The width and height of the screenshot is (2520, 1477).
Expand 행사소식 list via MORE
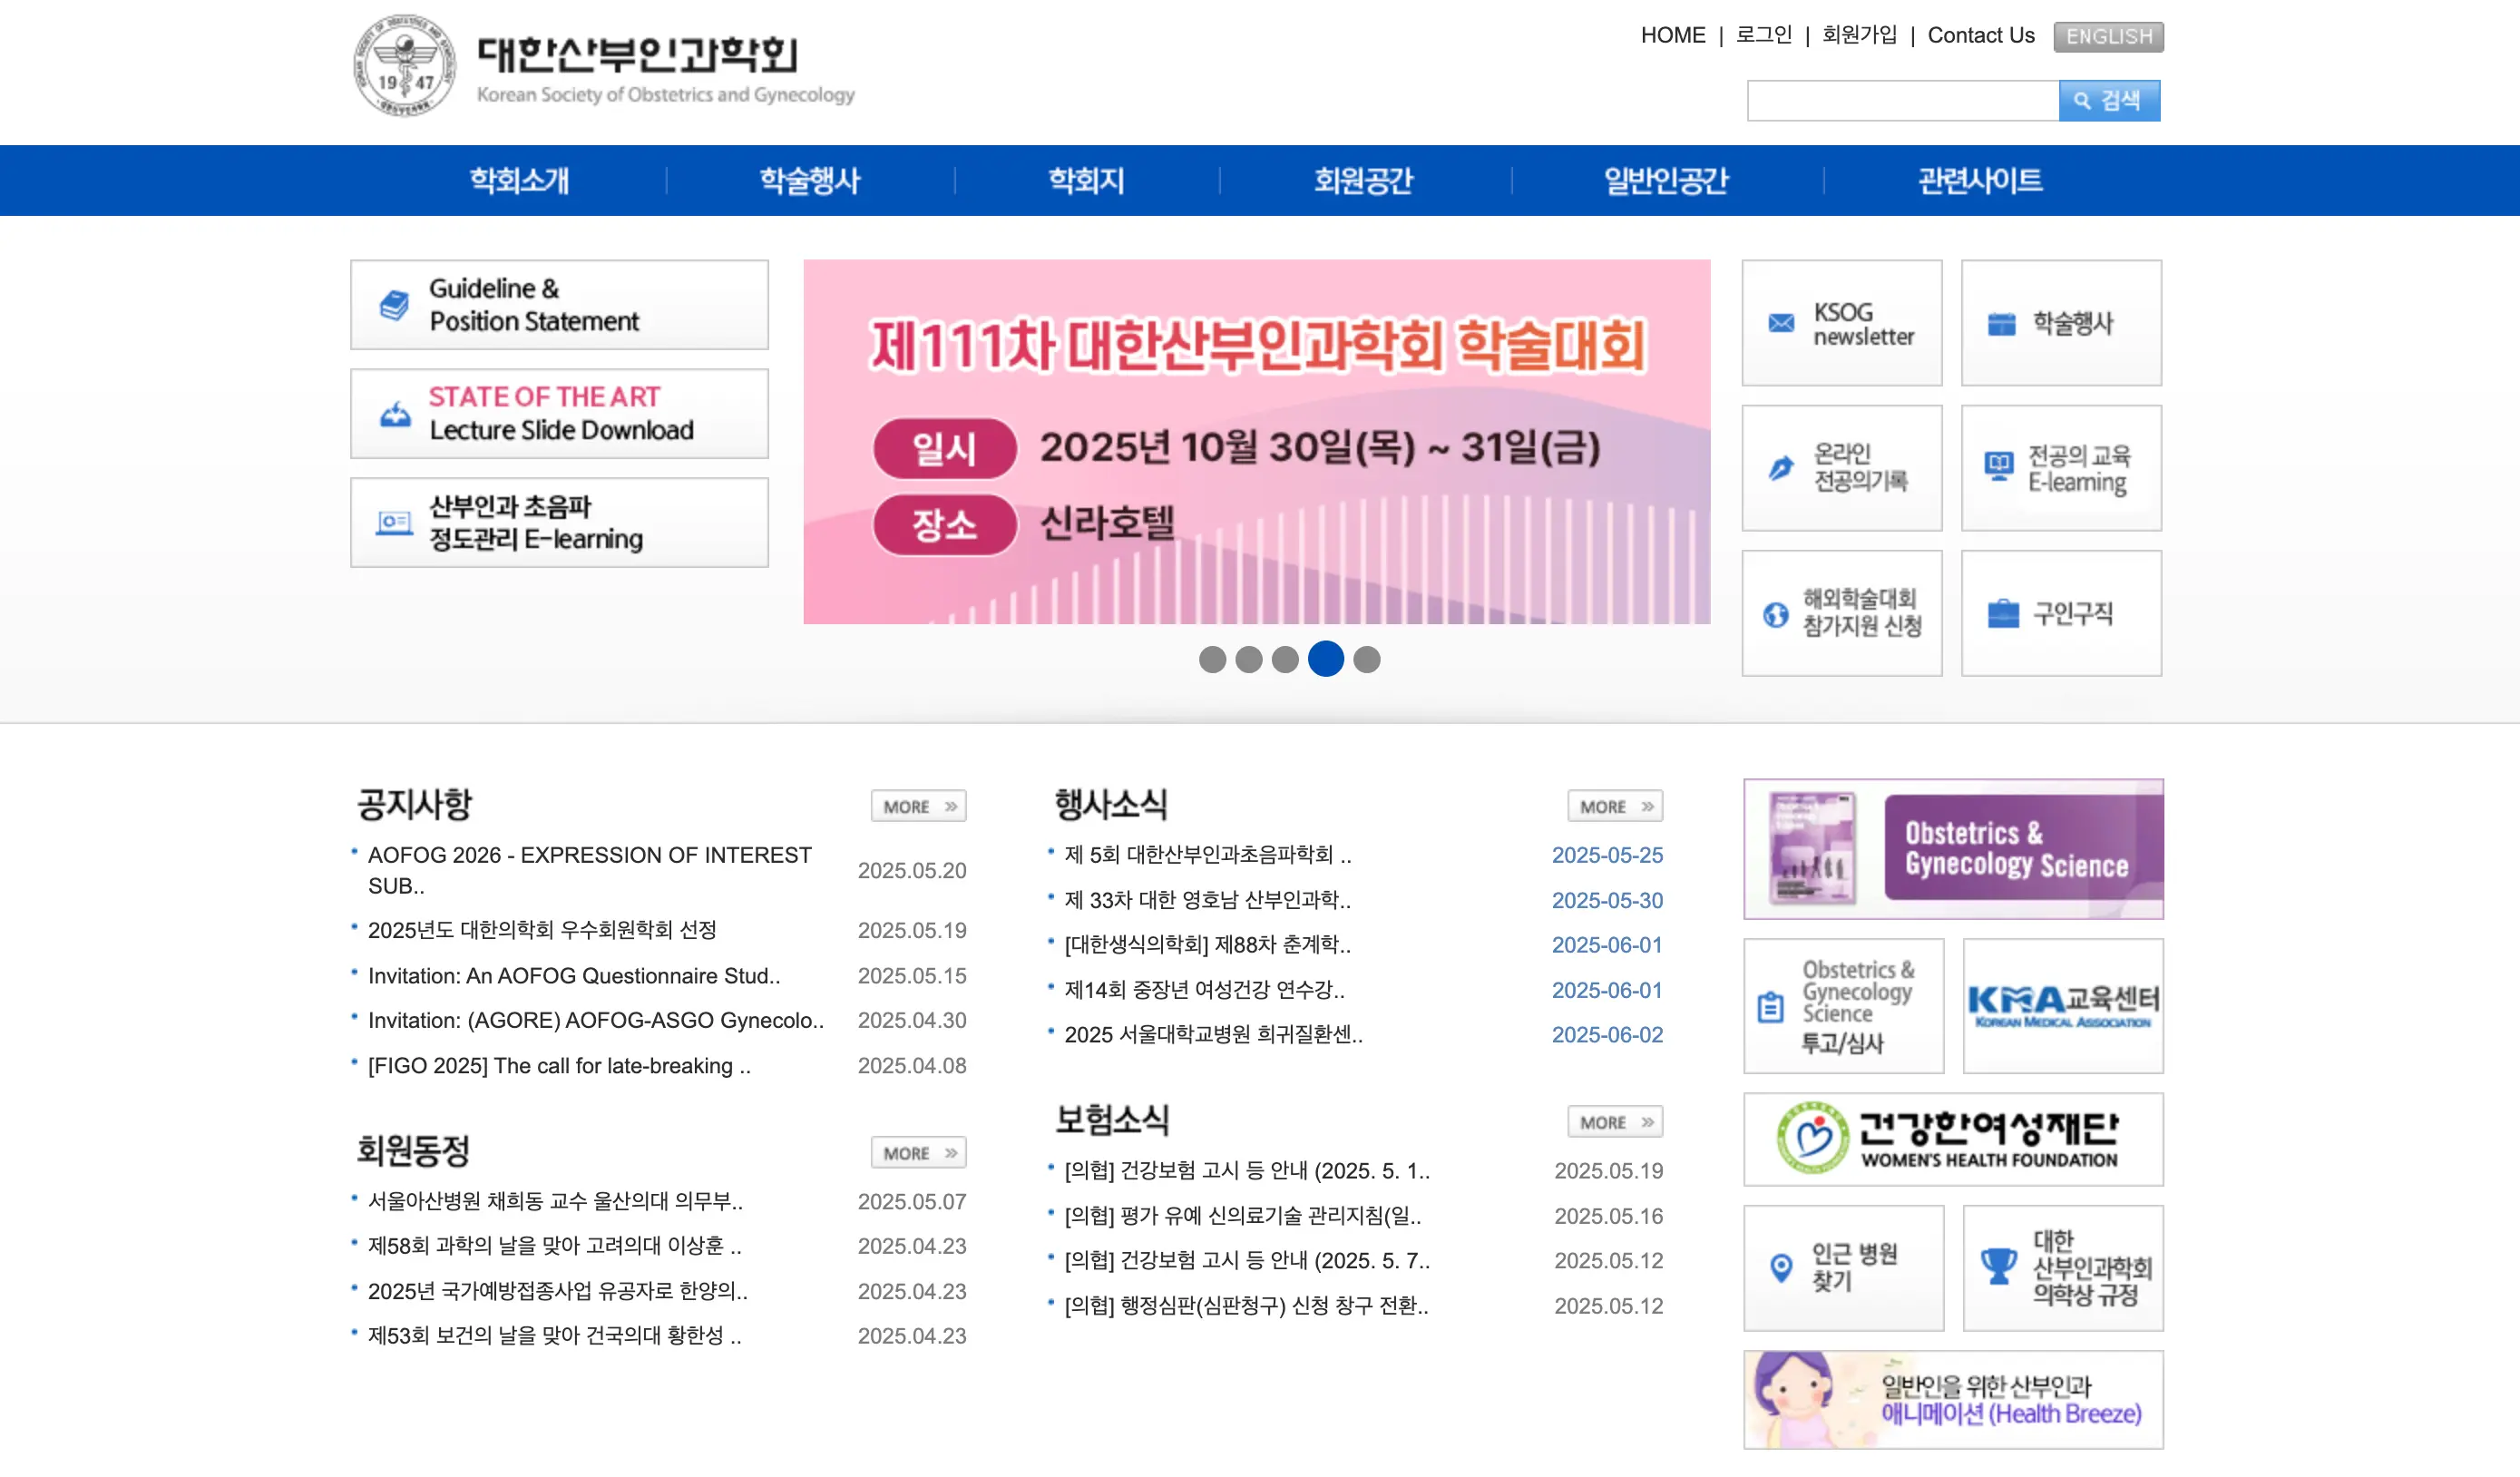point(1614,806)
